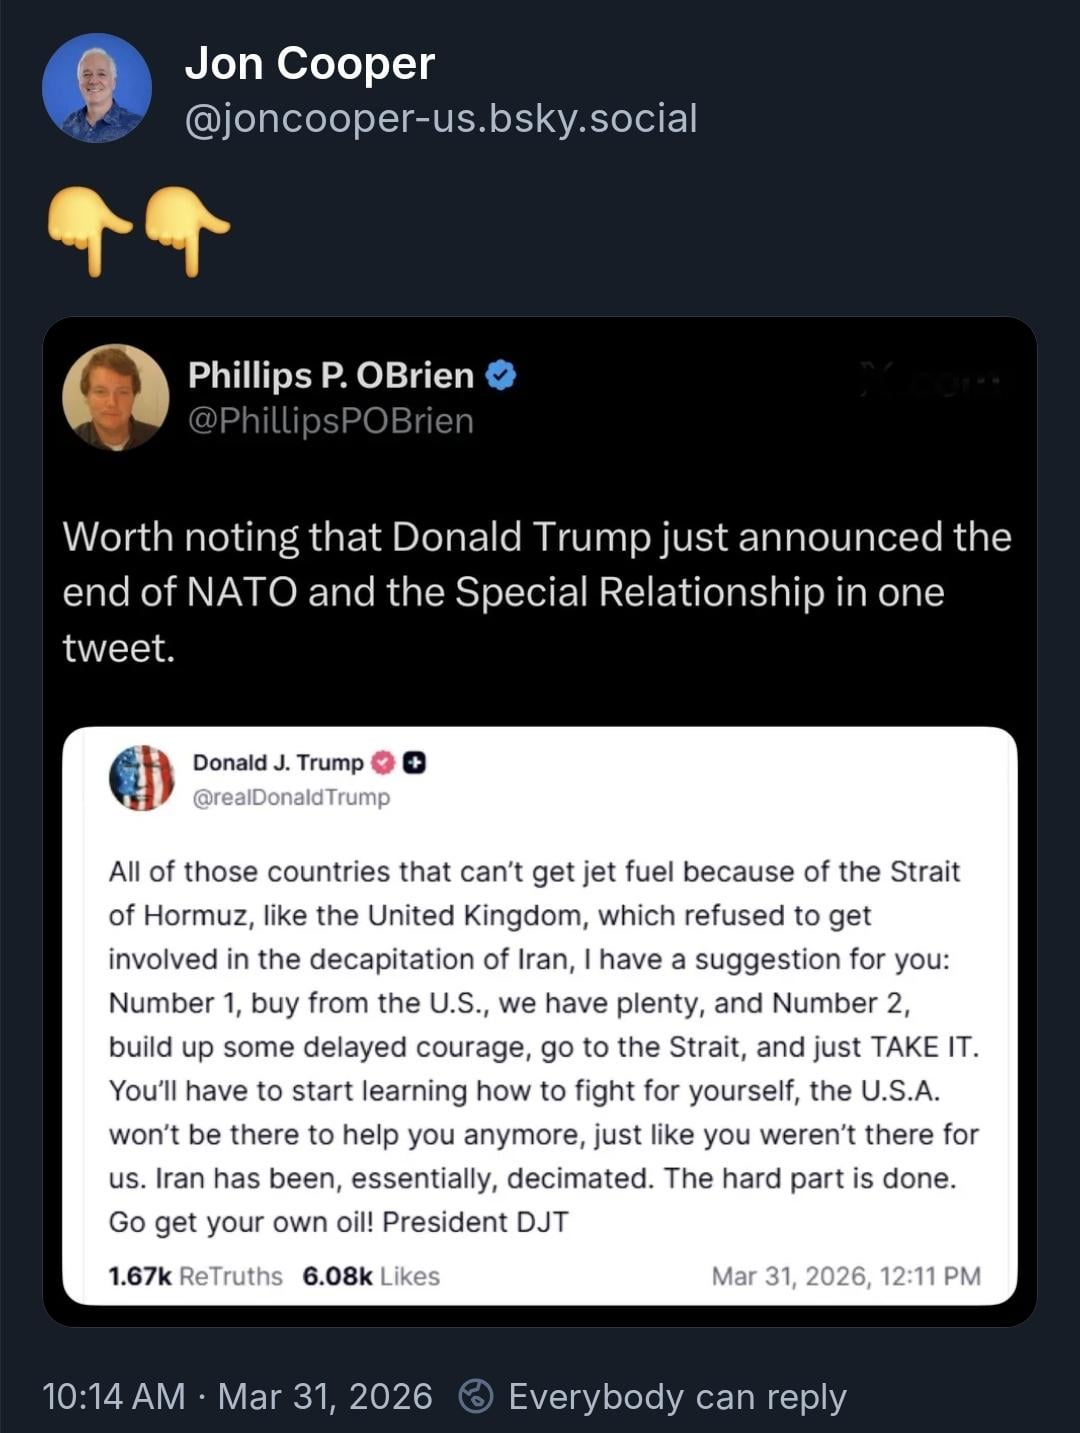Image resolution: width=1080 pixels, height=1433 pixels.
Task: Select the Phillips P. OBrien name
Action: tap(330, 375)
